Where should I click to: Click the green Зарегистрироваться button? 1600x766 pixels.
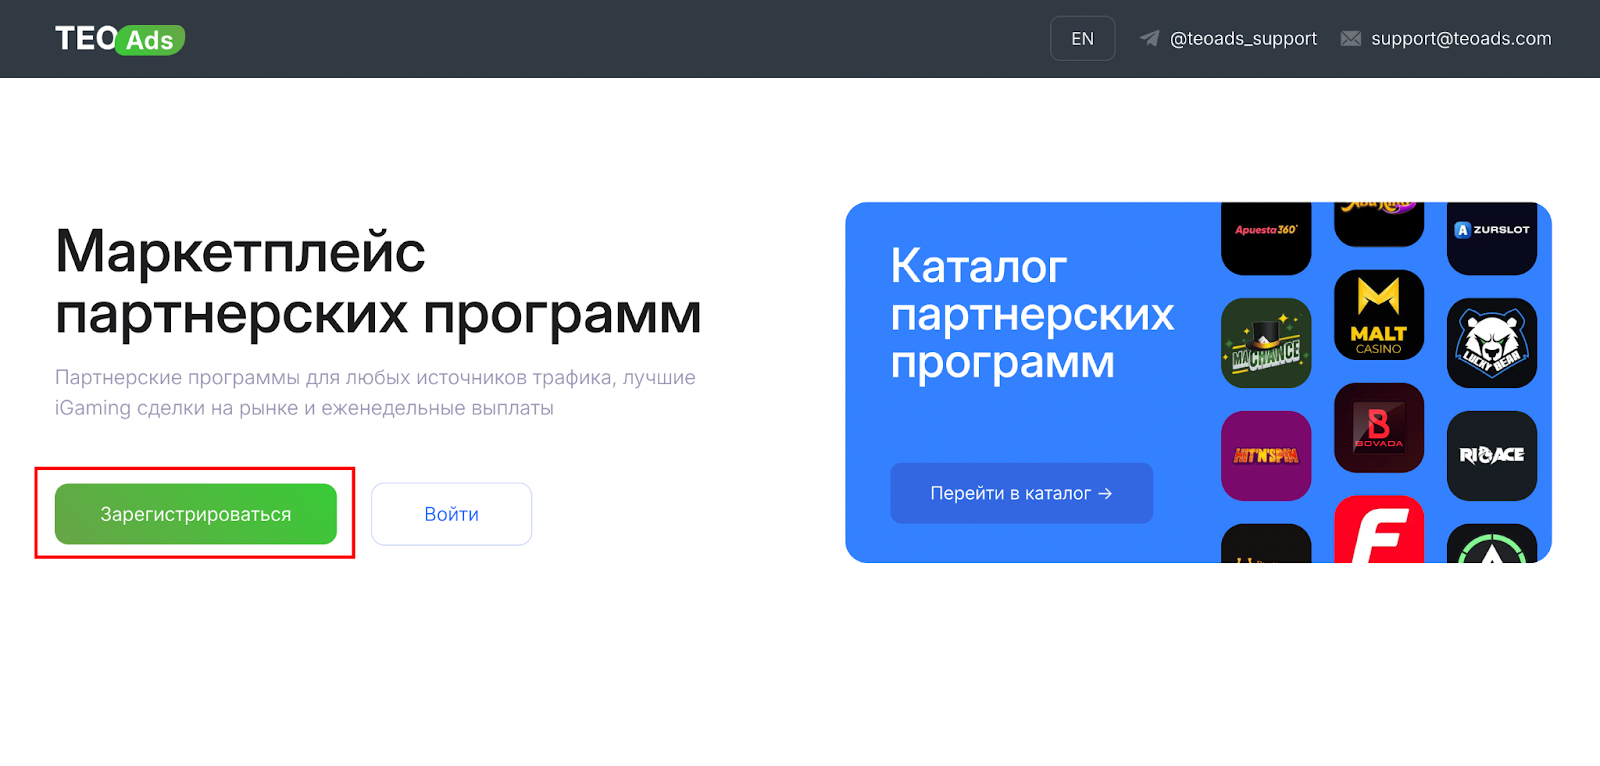coord(196,514)
